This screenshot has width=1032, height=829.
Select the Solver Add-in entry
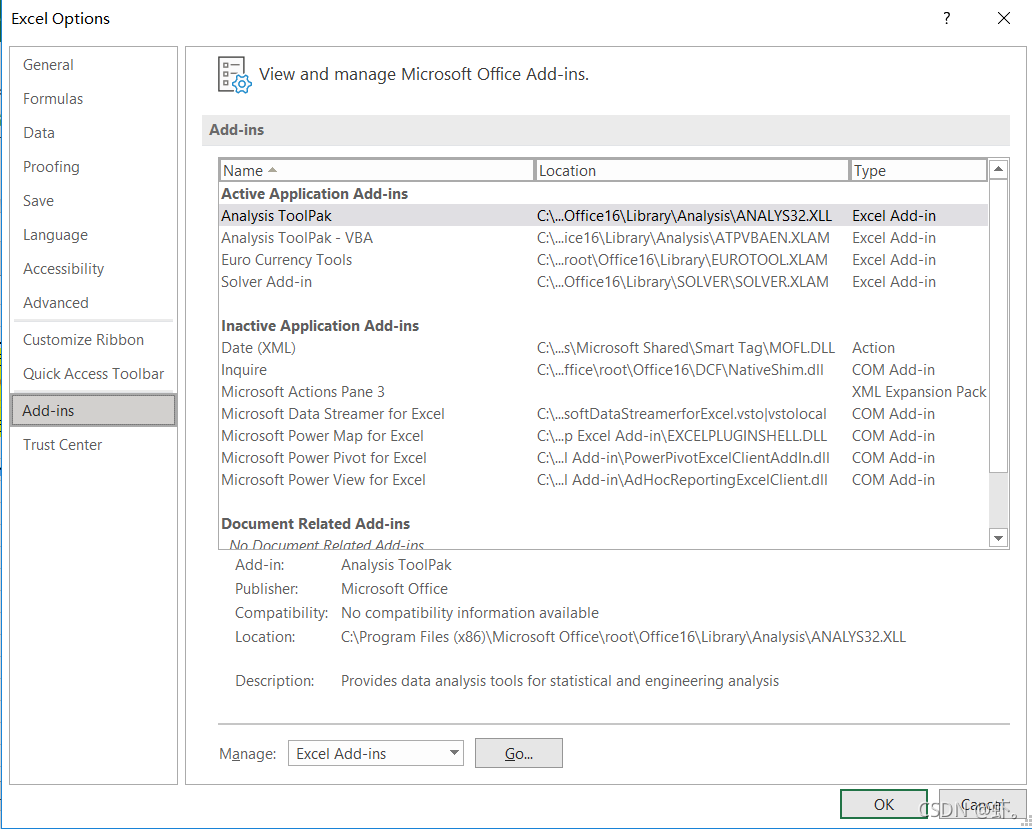pyautogui.click(x=266, y=281)
